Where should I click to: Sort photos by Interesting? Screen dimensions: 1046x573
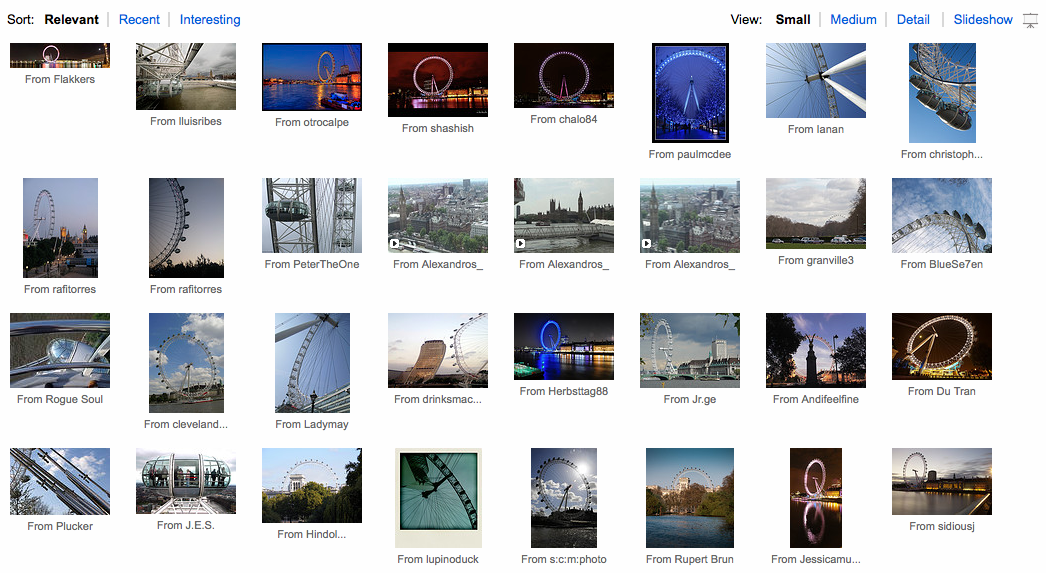tap(210, 20)
